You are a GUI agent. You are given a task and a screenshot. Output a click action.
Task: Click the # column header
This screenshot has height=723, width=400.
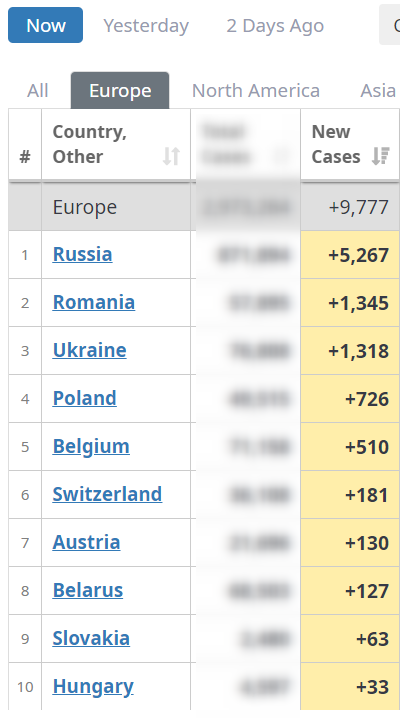pyautogui.click(x=25, y=144)
